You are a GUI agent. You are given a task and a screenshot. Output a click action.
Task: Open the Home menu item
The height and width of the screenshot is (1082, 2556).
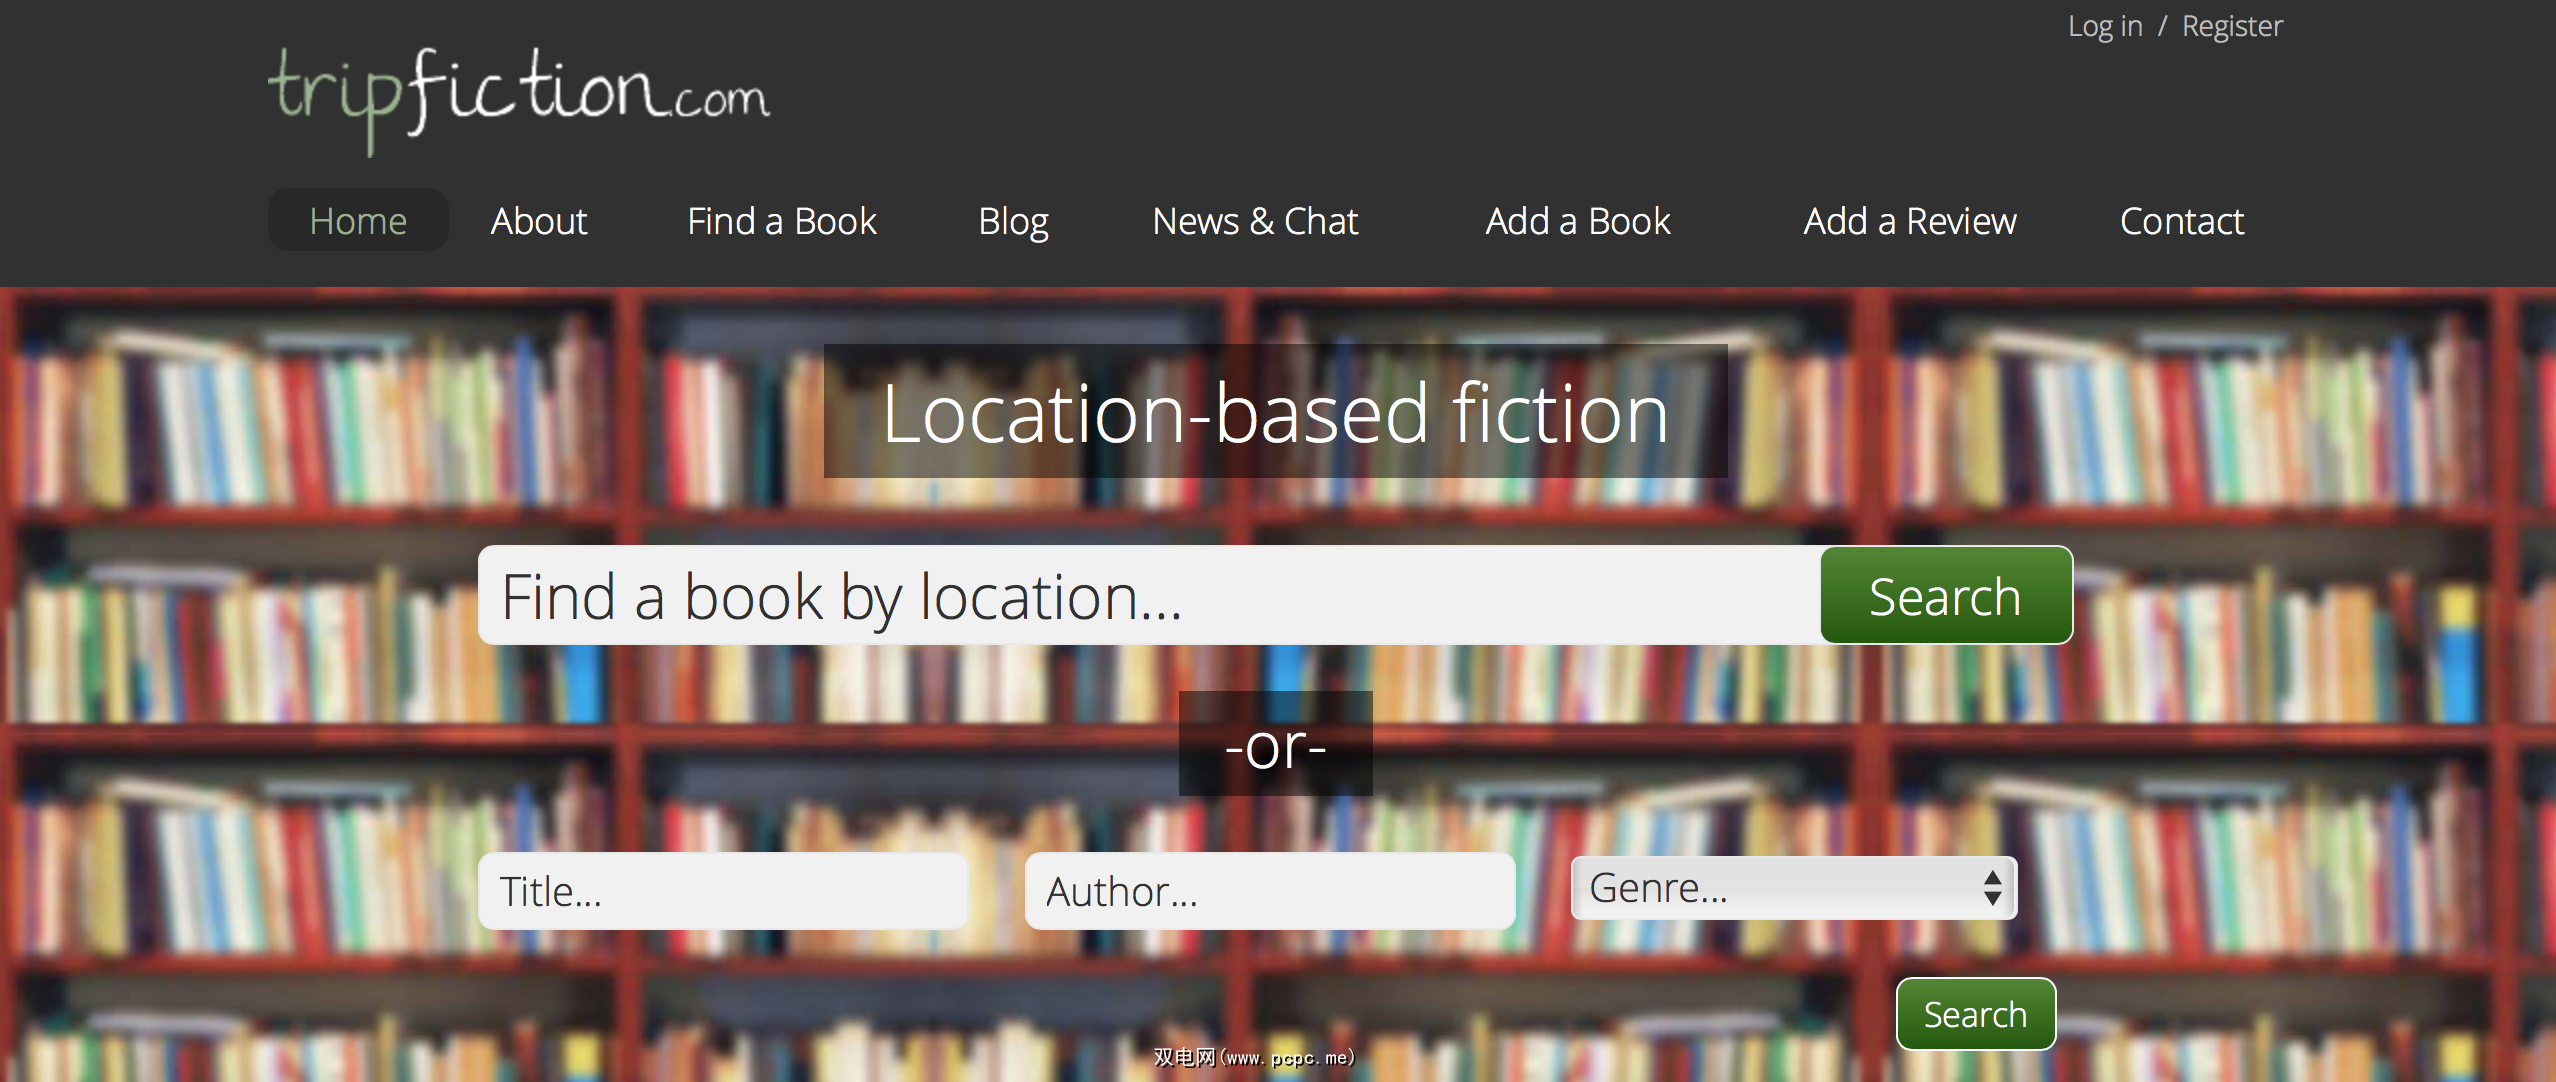358,220
